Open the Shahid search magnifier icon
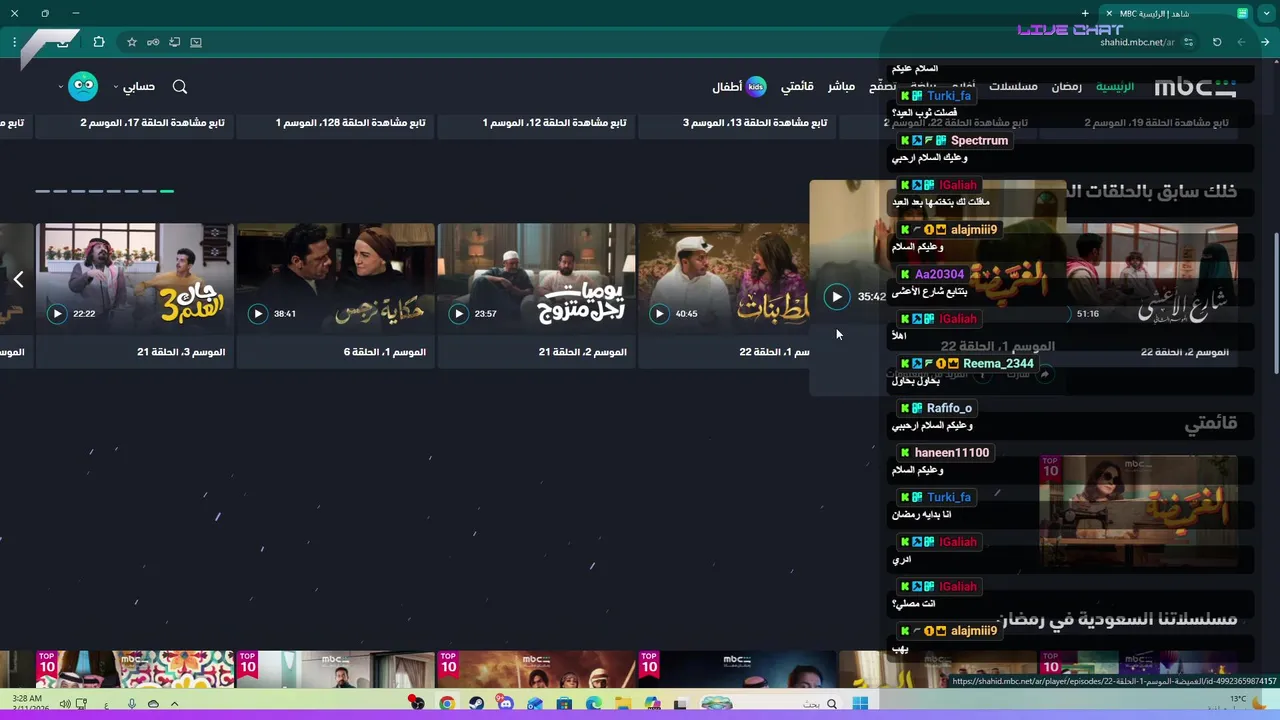Viewport: 1280px width, 720px height. [180, 87]
